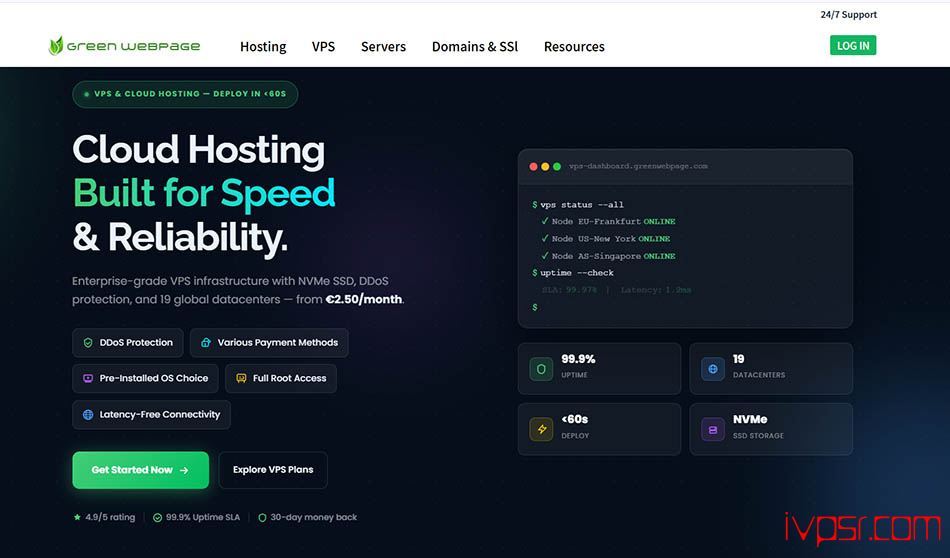Click the globe icon in the datacenters card
Image resolution: width=950 pixels, height=558 pixels.
tap(713, 368)
